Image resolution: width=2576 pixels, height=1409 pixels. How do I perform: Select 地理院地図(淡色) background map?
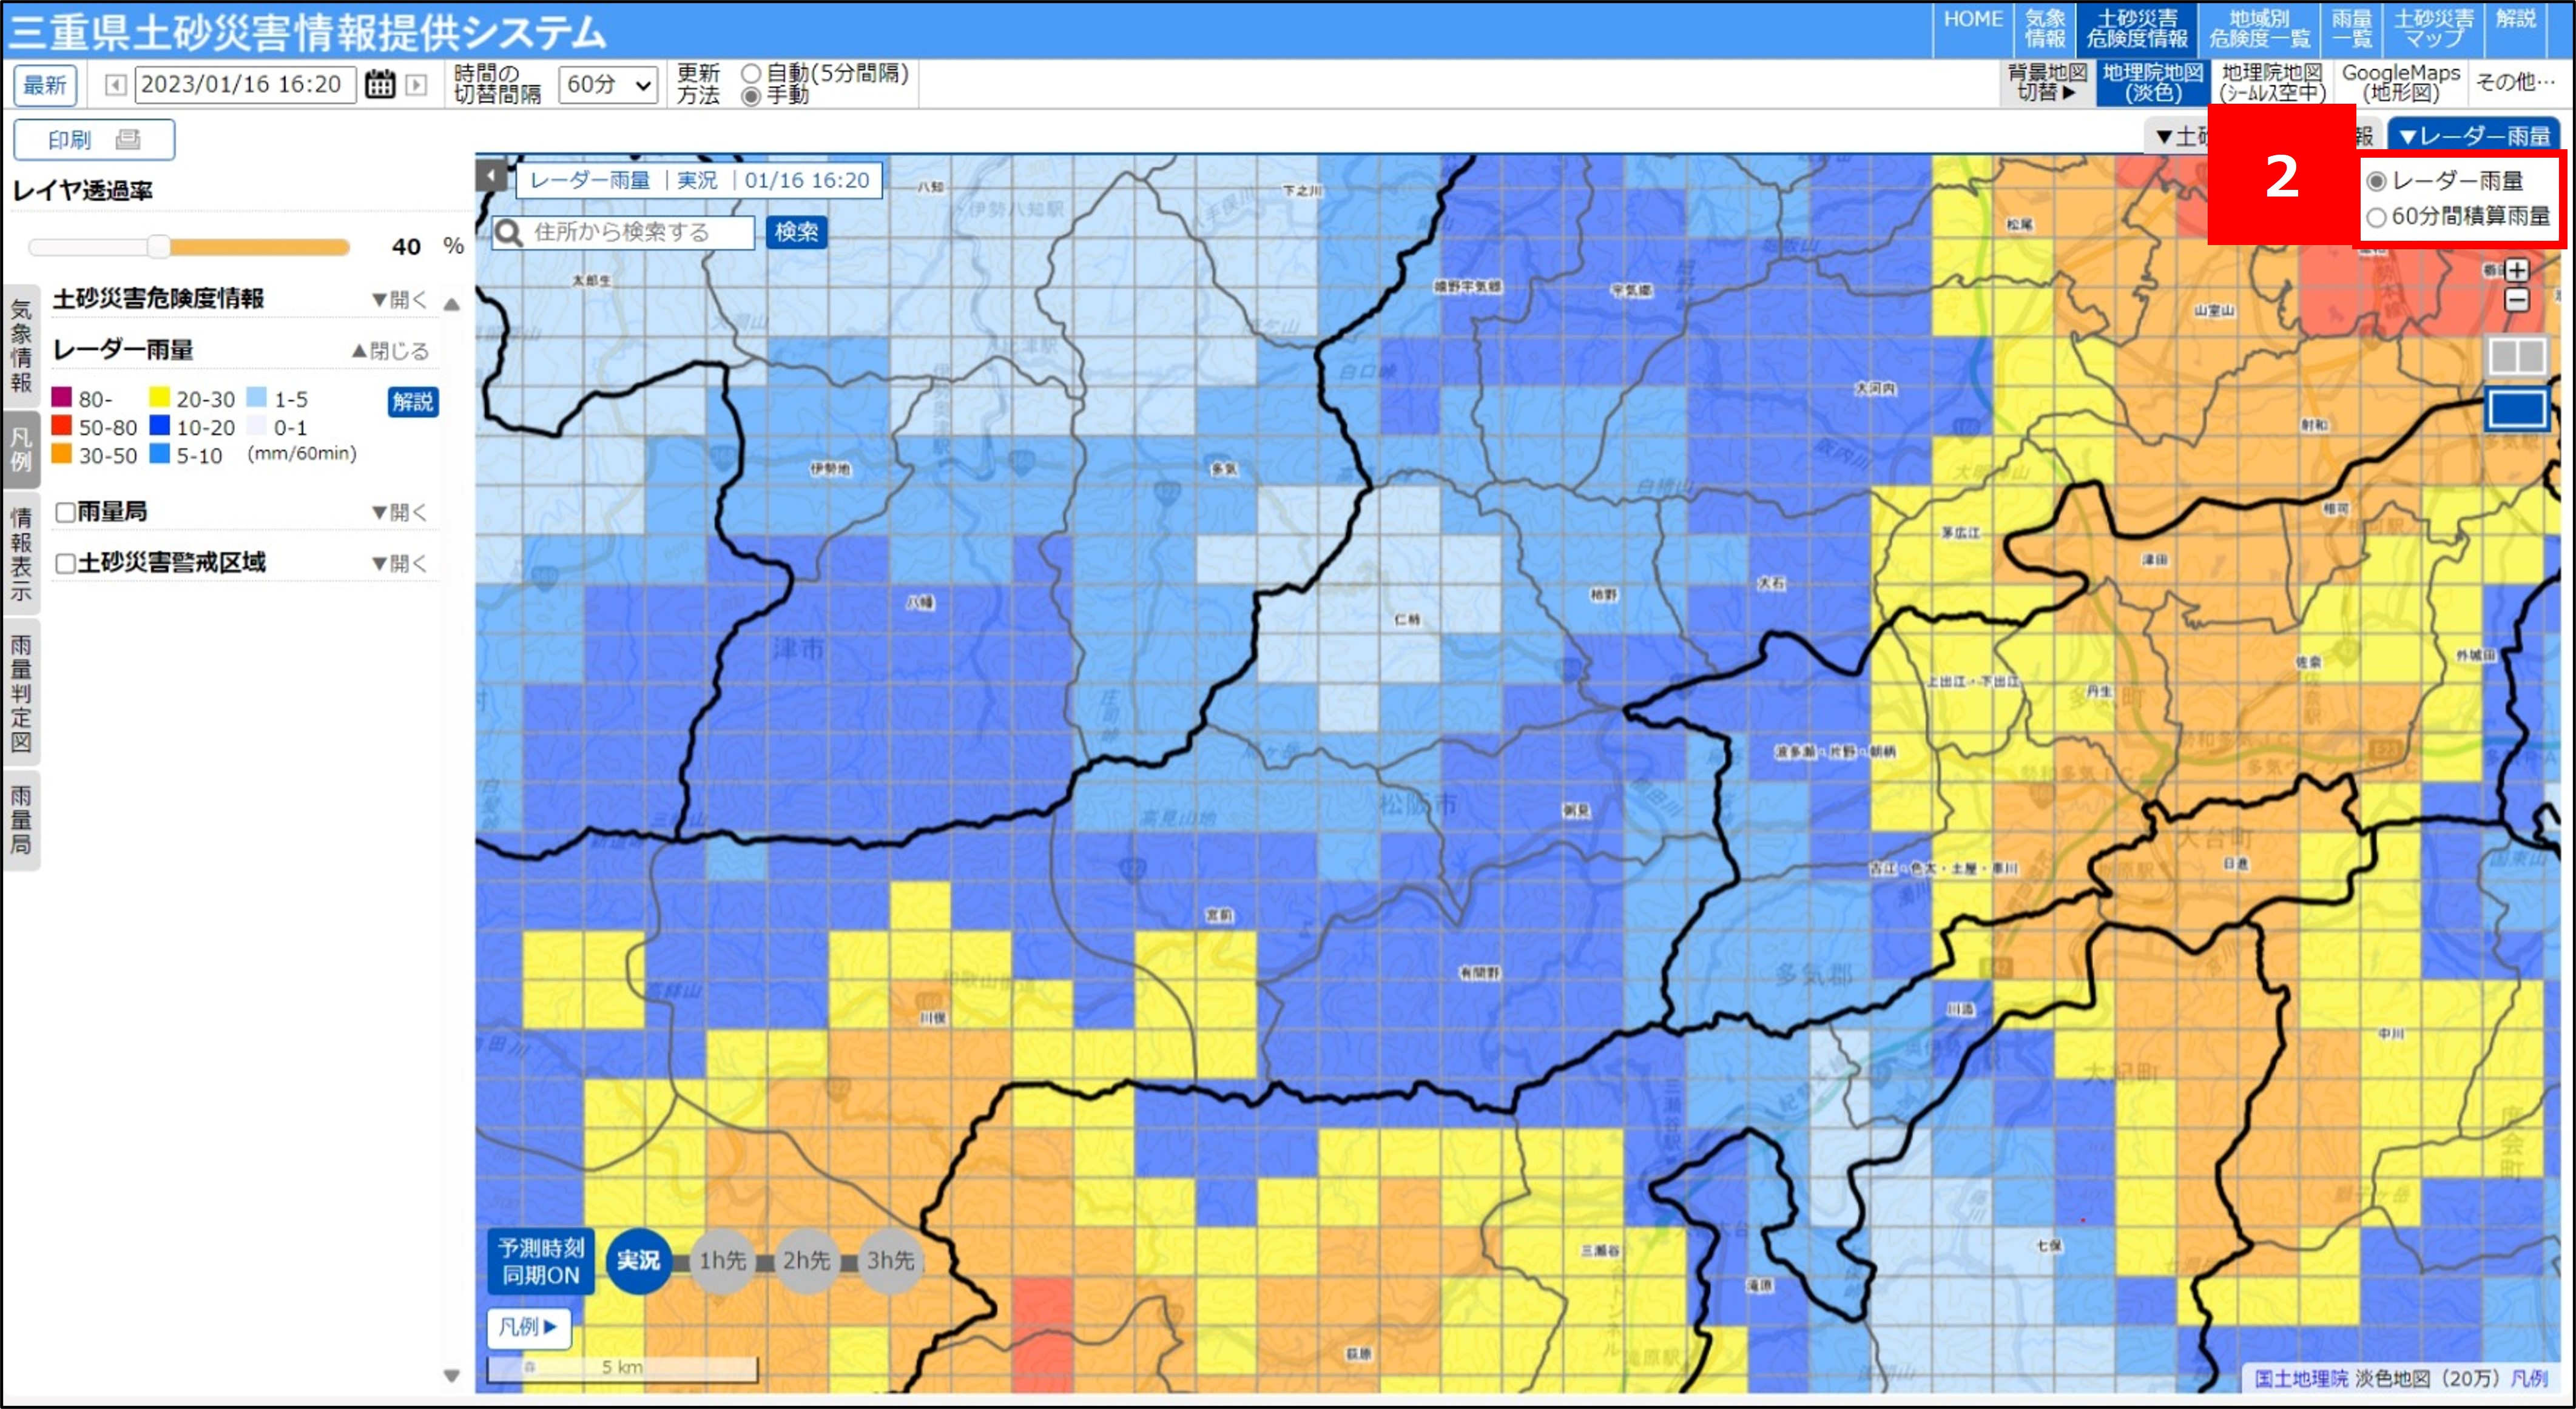click(x=2152, y=83)
